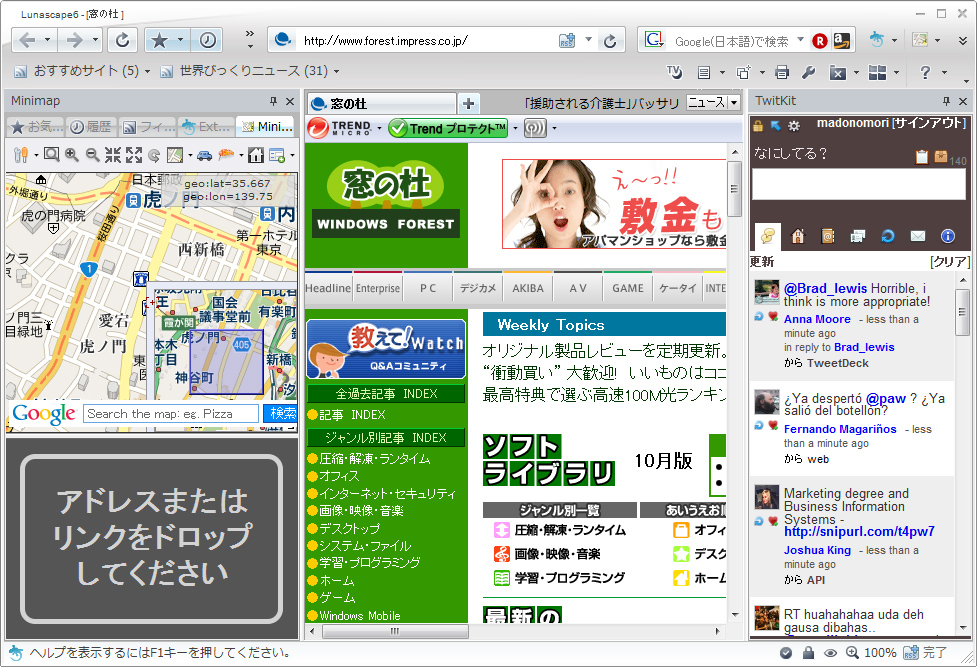Select the 窓の杜 browser tab

[x=382, y=103]
